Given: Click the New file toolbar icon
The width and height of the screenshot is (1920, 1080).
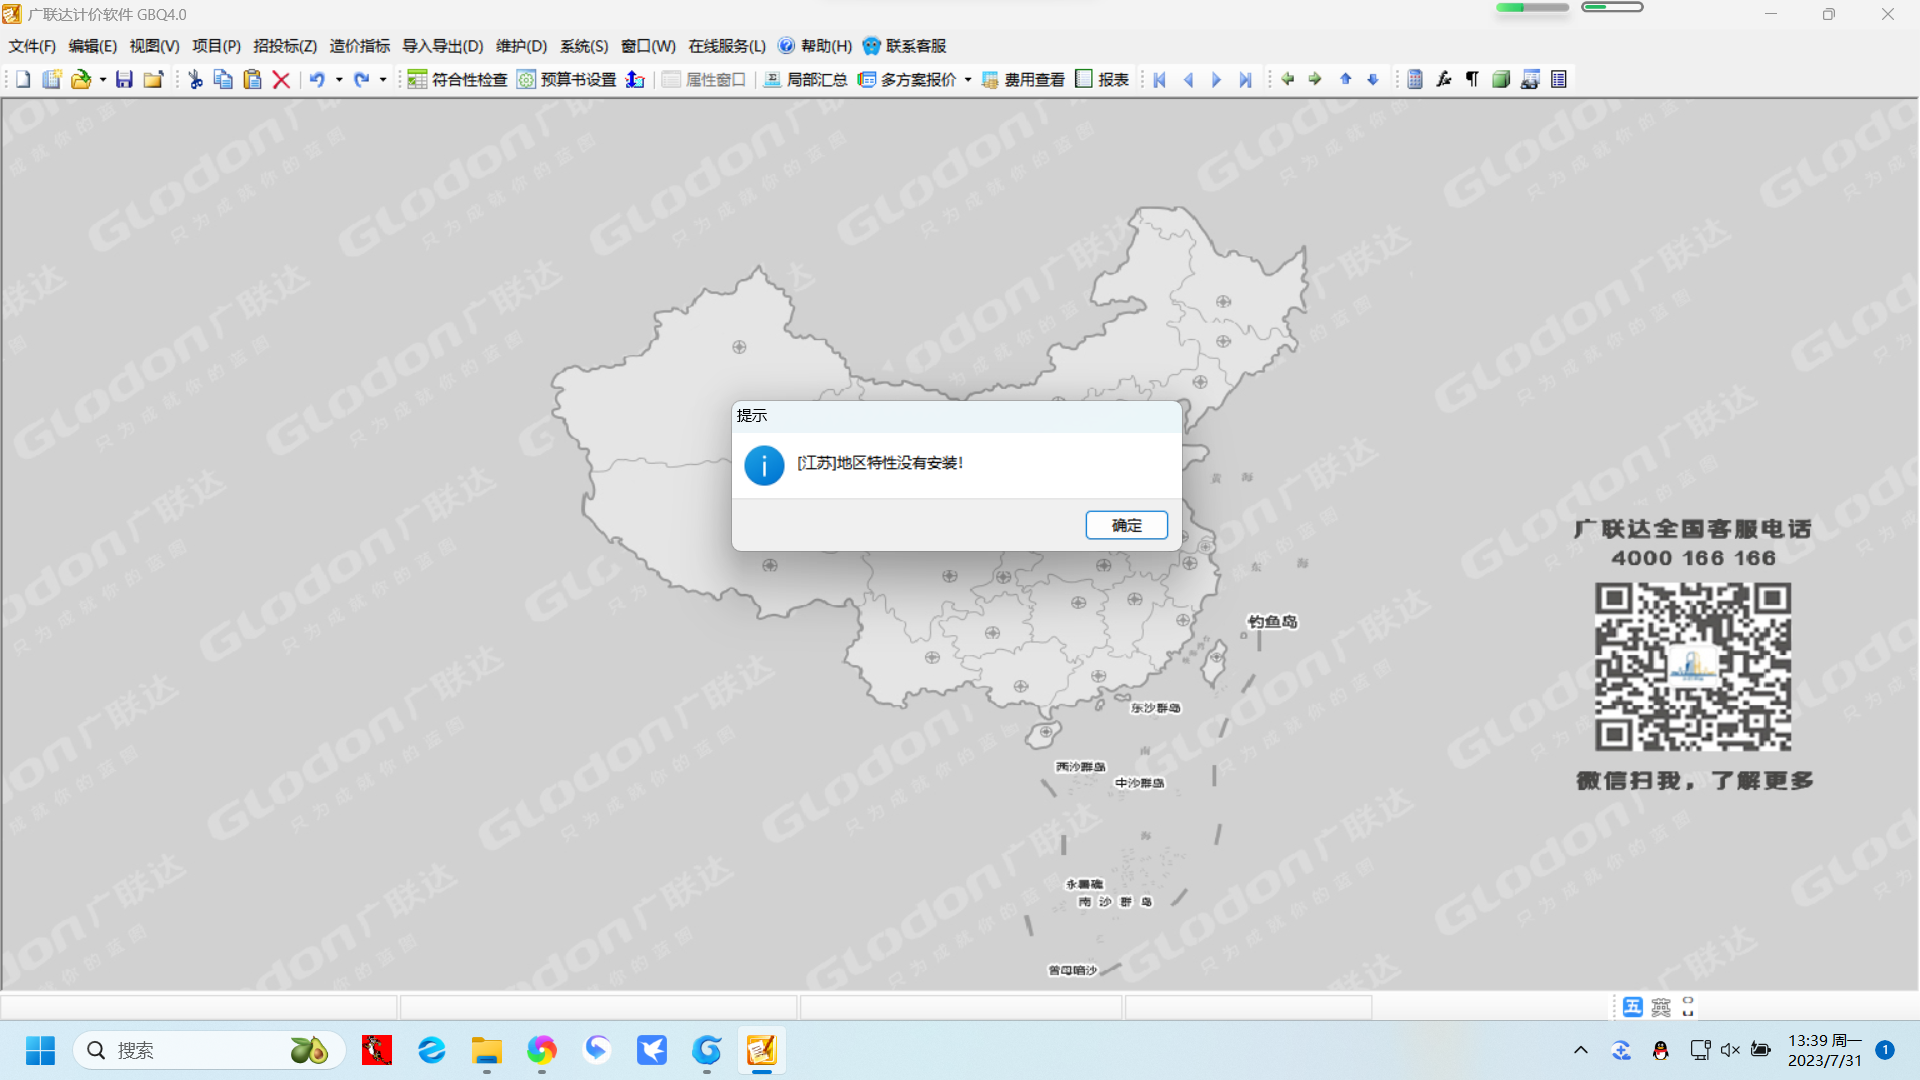Looking at the screenshot, I should coord(23,80).
